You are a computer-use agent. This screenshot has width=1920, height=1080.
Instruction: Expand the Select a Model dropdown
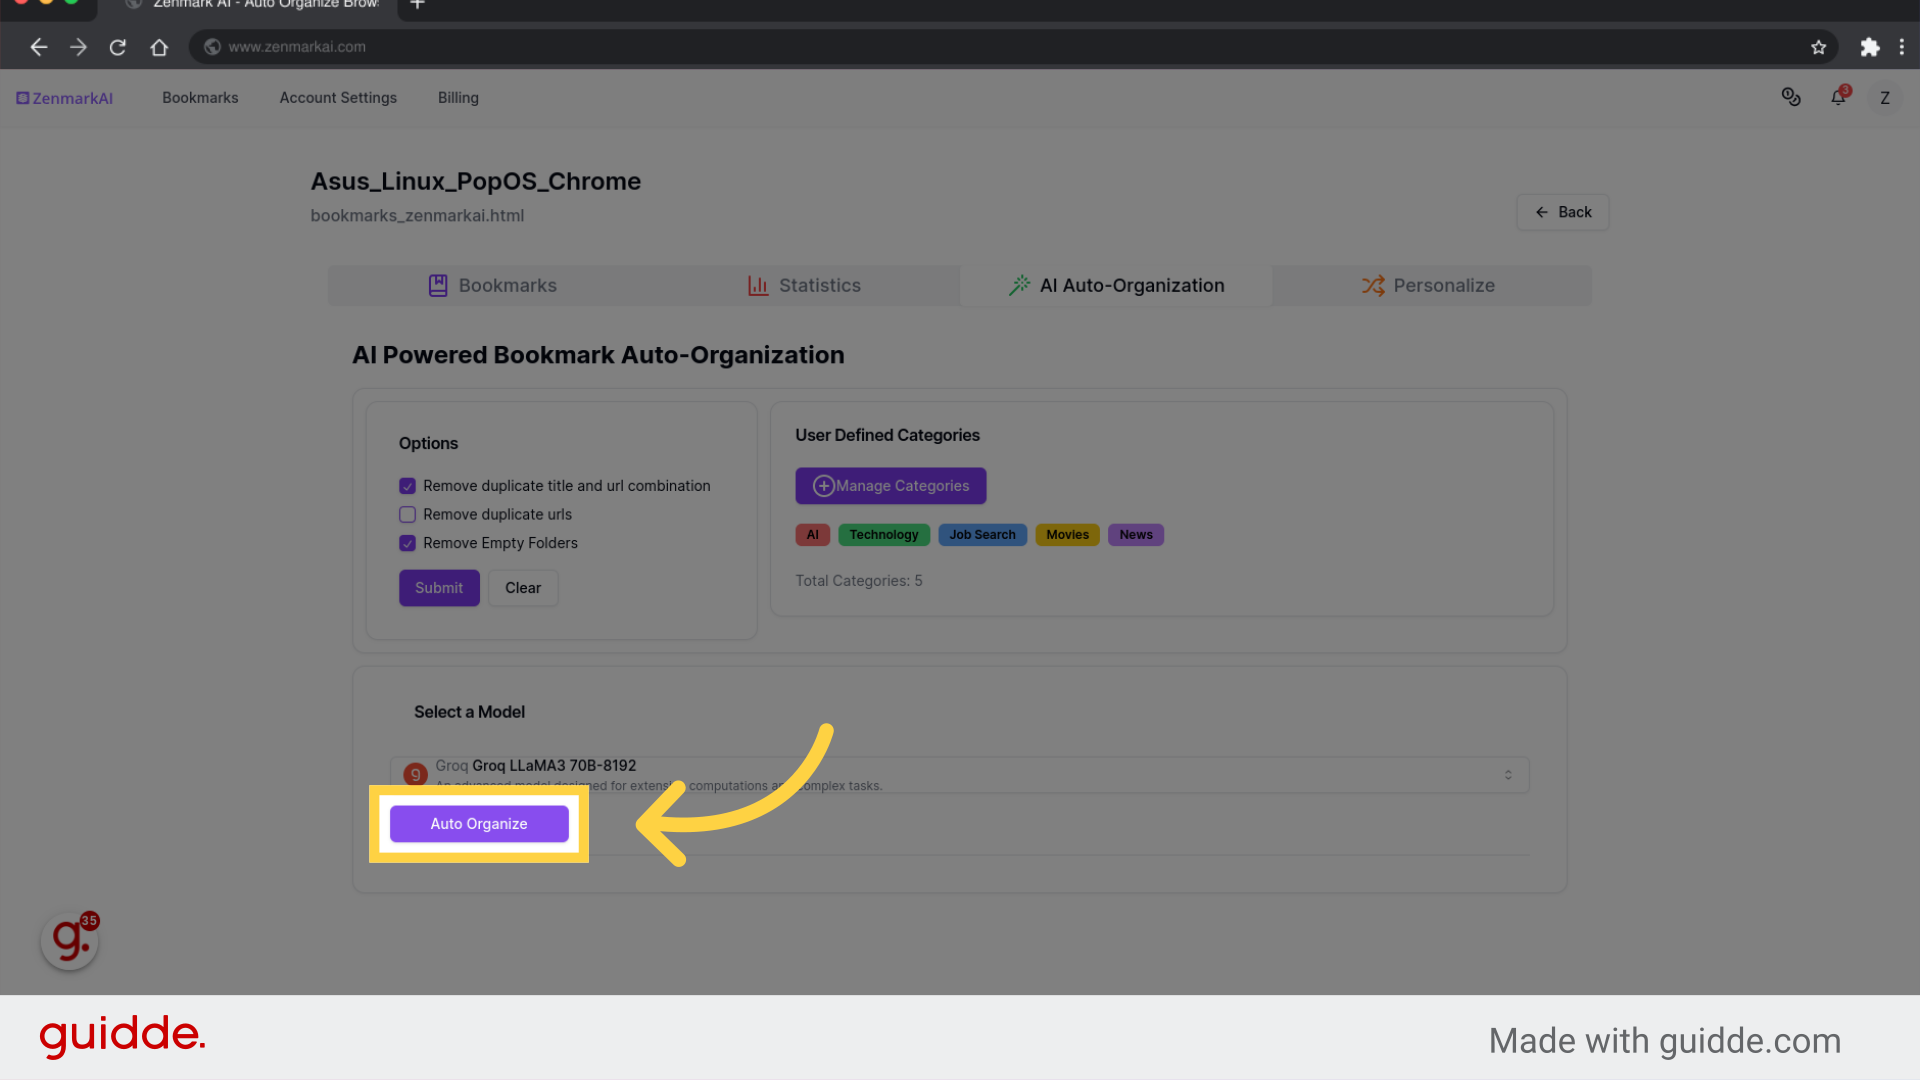[x=959, y=775]
